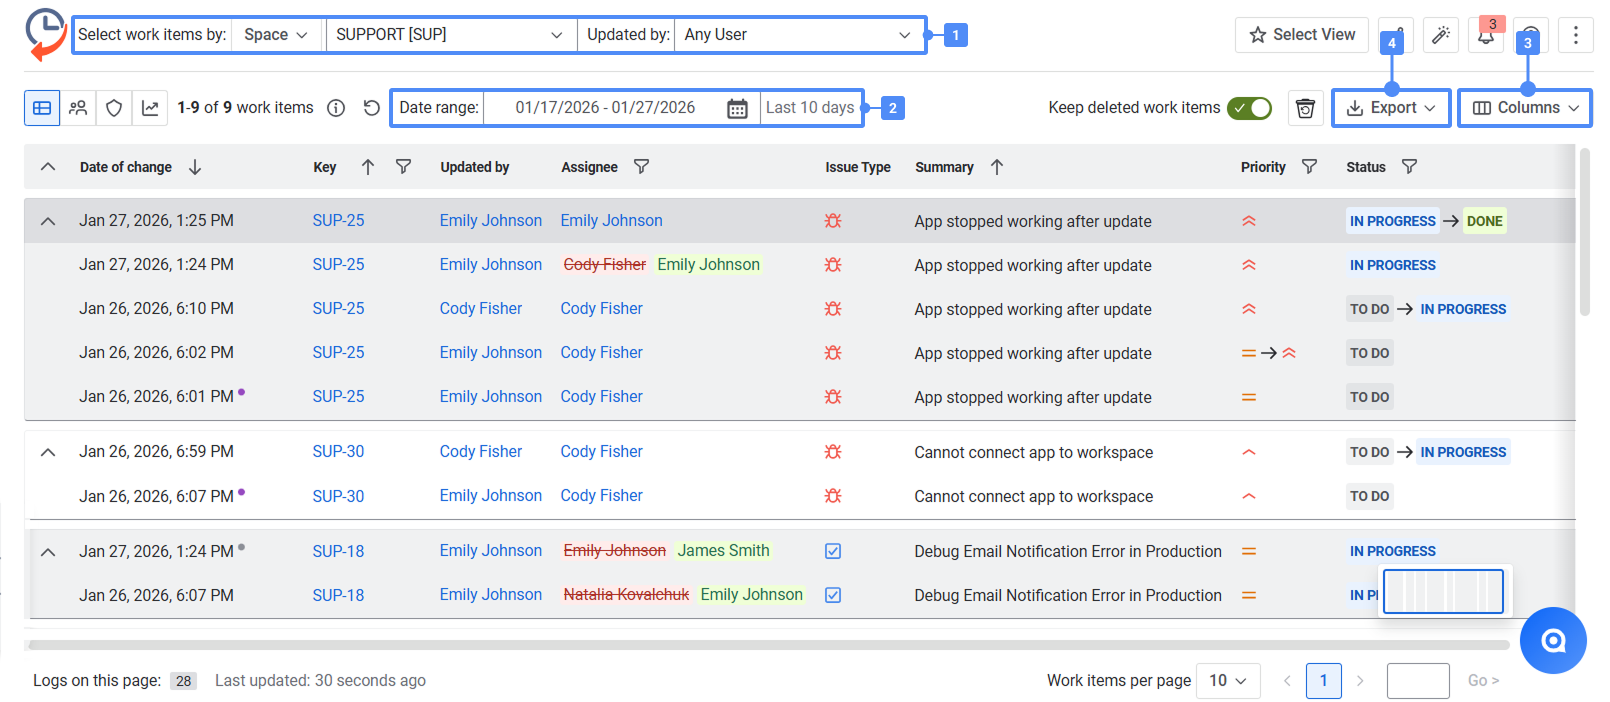Sort by Summary arrow

coord(997,167)
